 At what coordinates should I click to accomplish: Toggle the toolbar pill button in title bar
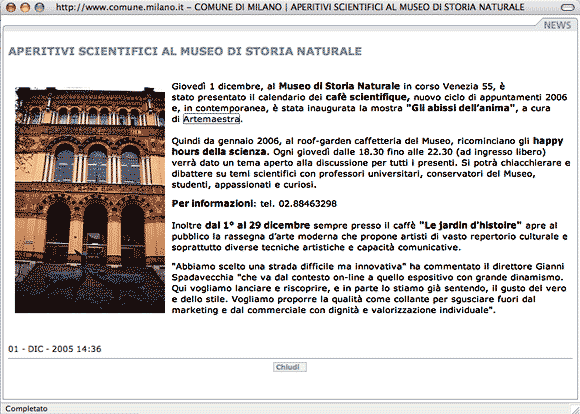coord(567,7)
